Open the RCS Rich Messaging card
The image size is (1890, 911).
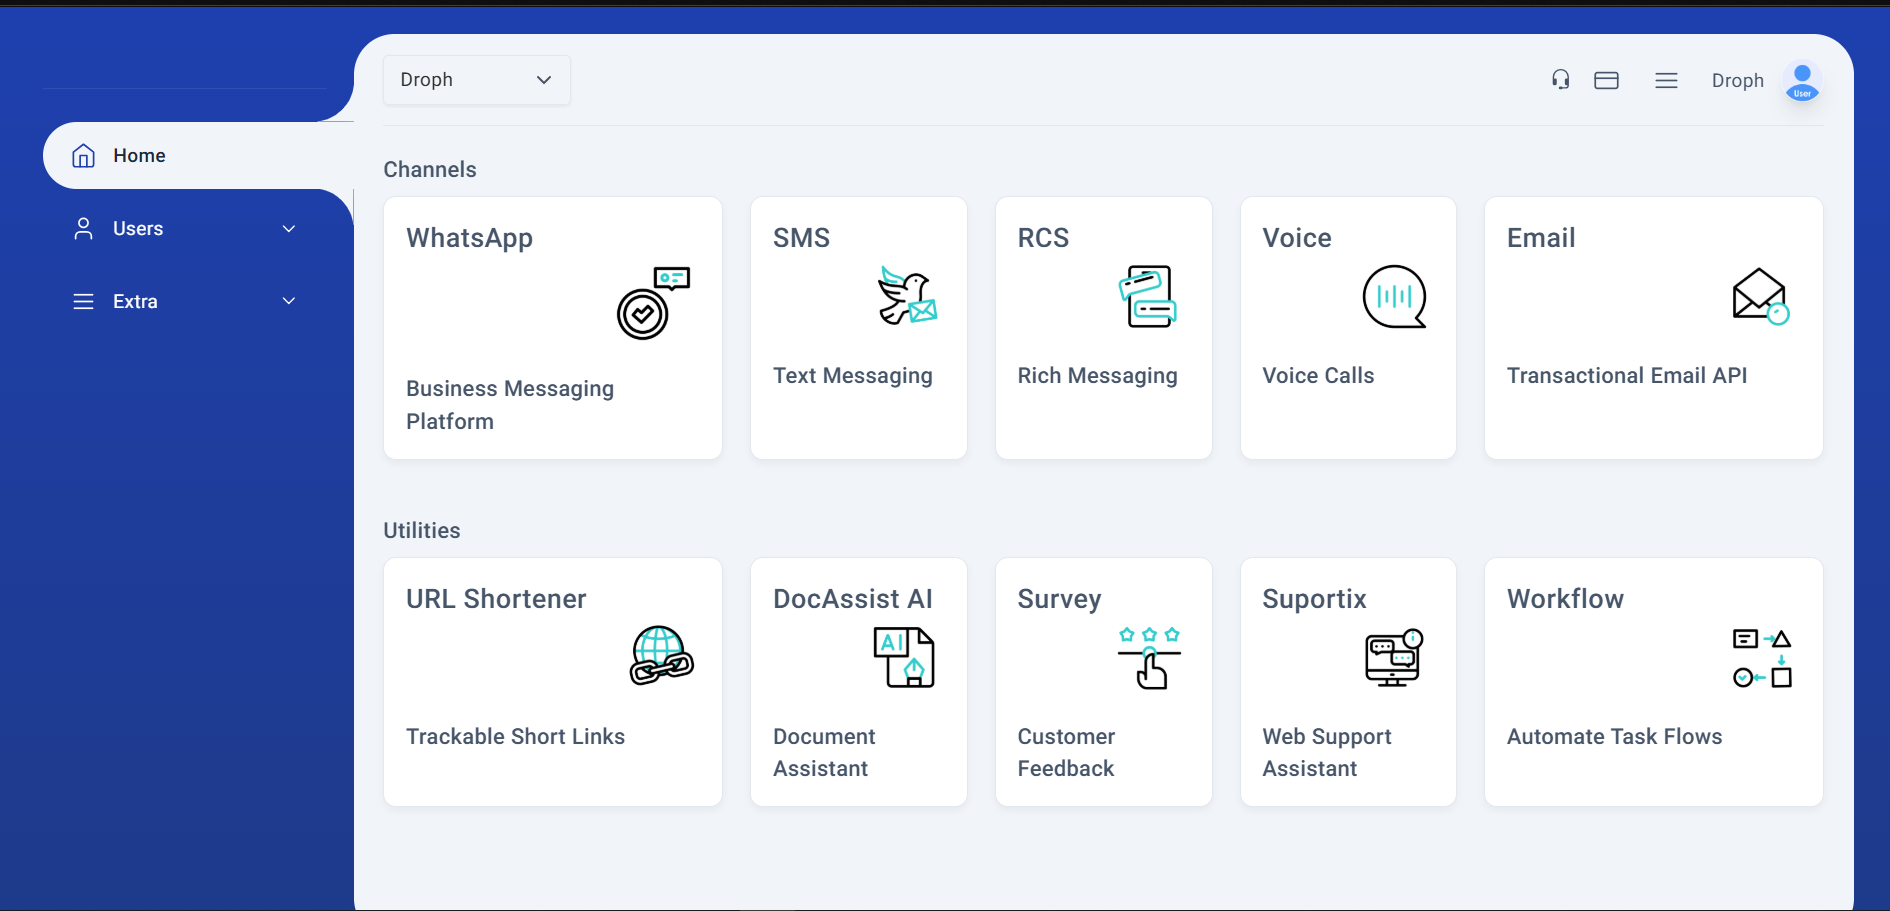click(x=1102, y=328)
